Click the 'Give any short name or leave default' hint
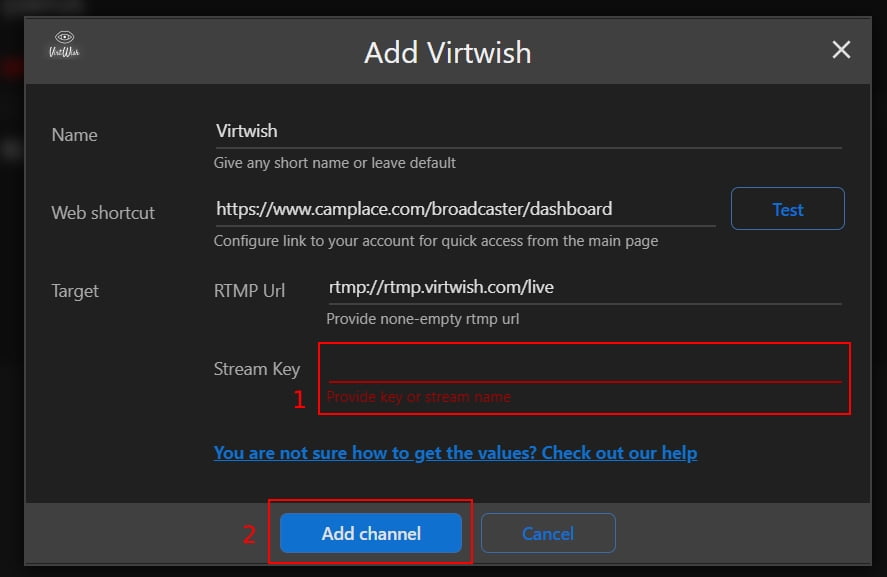The image size is (887, 577). click(334, 163)
